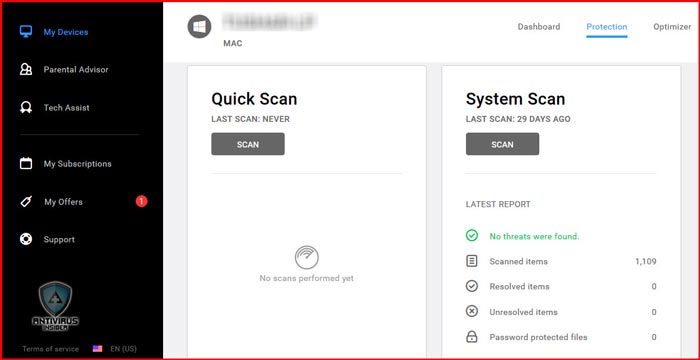Viewport: 700px width, 360px height.
Task: Click the No scans performed yet text
Action: tap(306, 278)
